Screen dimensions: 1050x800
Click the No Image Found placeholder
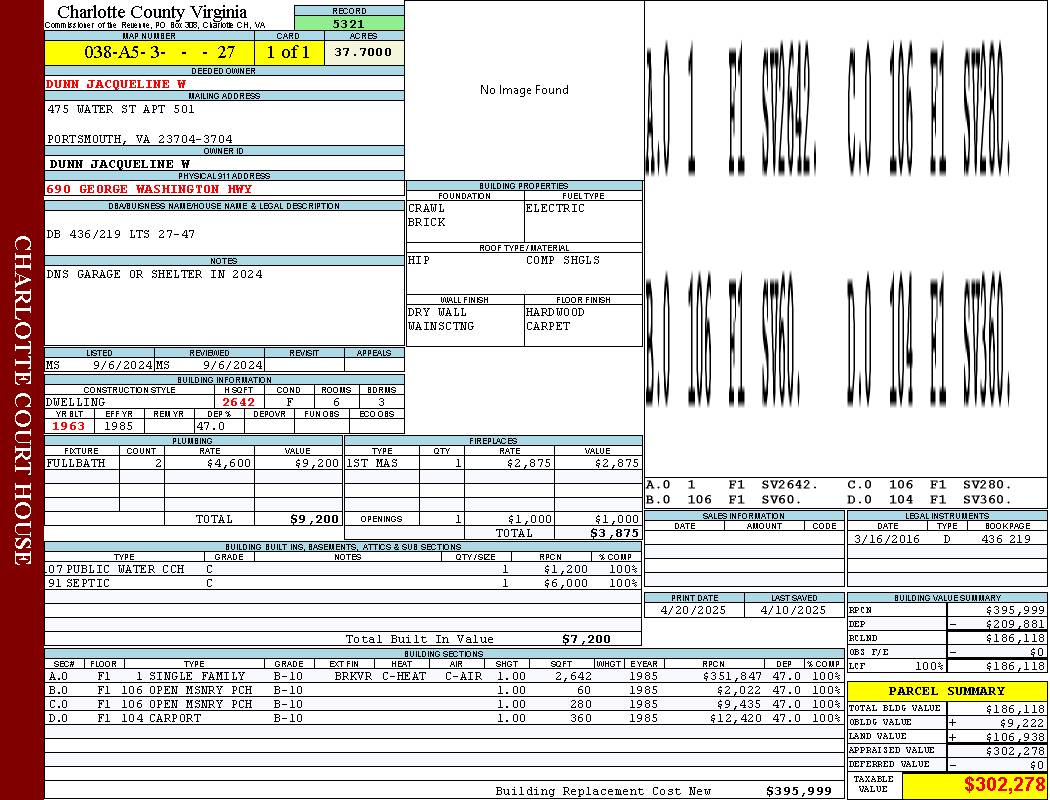click(524, 90)
